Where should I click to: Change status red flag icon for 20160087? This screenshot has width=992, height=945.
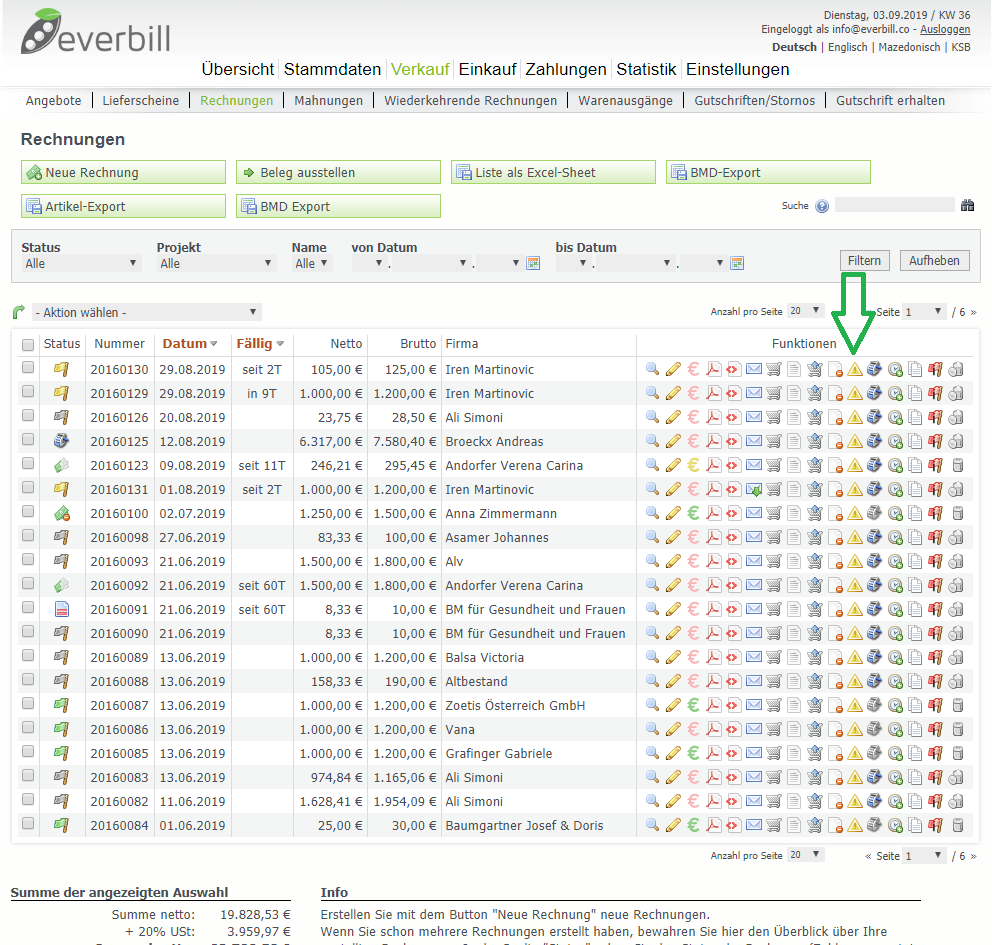[x=935, y=706]
